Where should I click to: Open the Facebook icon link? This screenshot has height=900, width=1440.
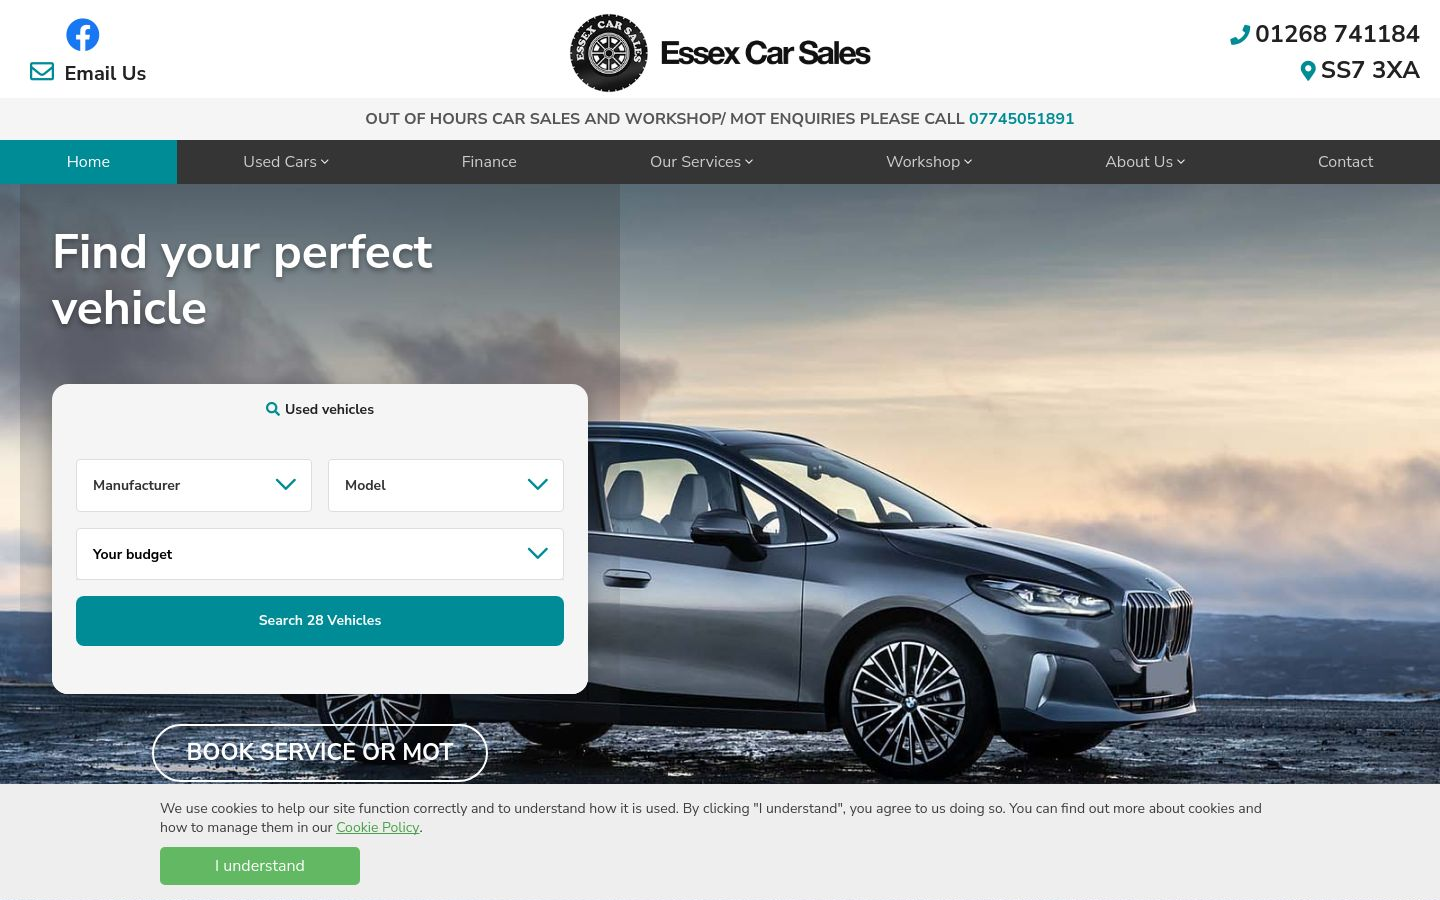83,35
